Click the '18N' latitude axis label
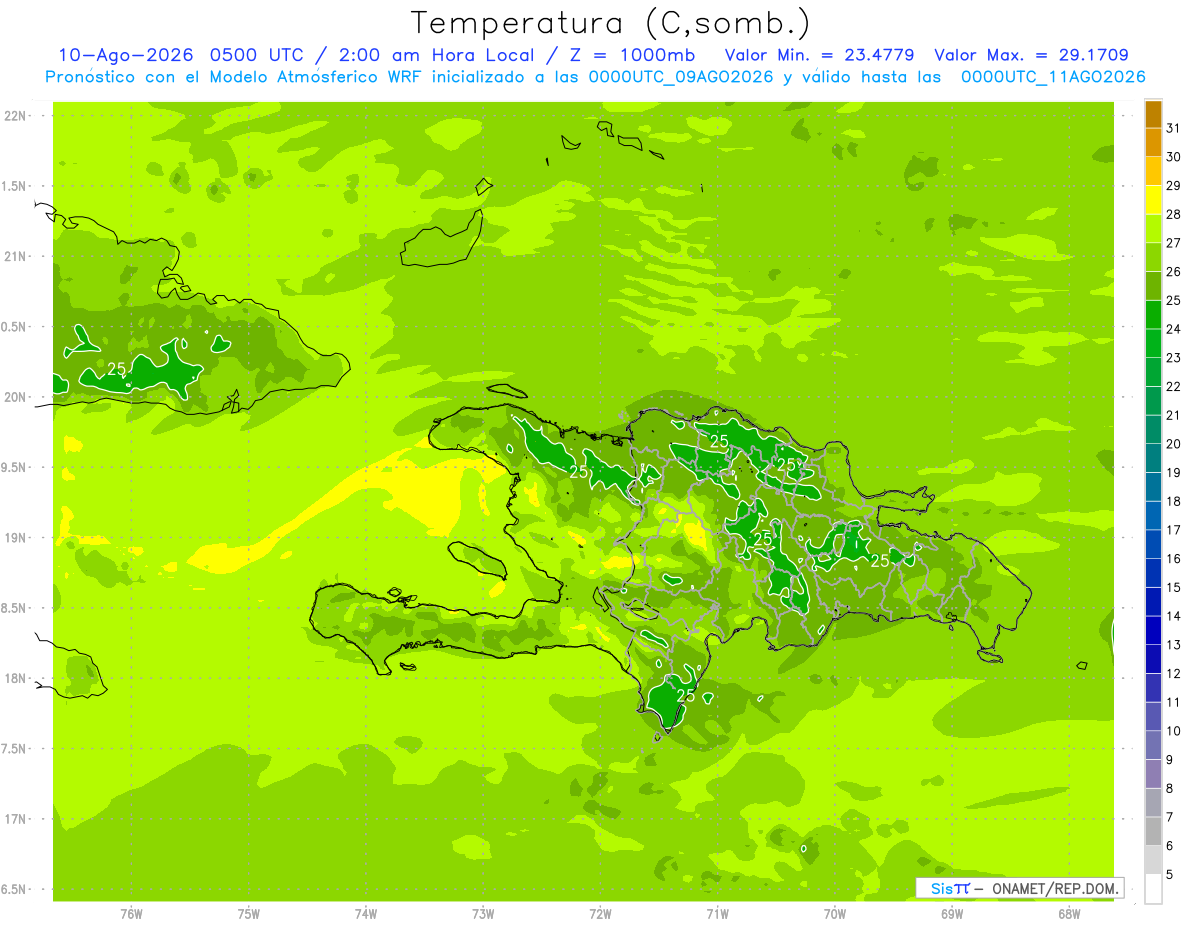This screenshot has width=1200, height=927. click(x=17, y=678)
